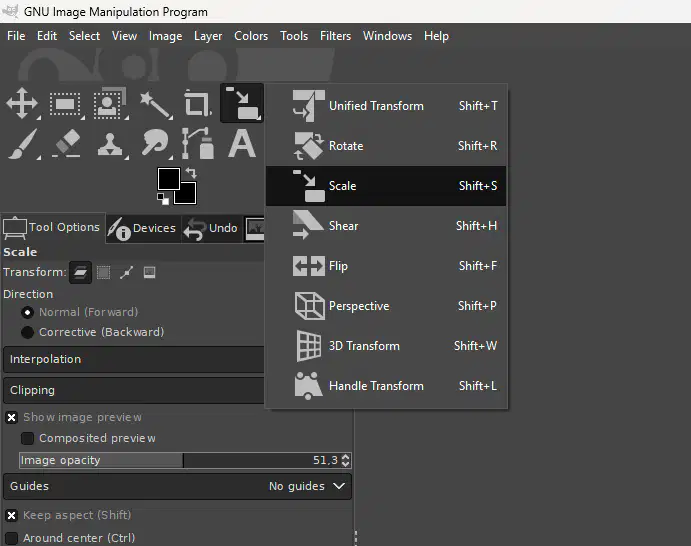Select the Paintbrush tool
This screenshot has width=691, height=546.
22,144
